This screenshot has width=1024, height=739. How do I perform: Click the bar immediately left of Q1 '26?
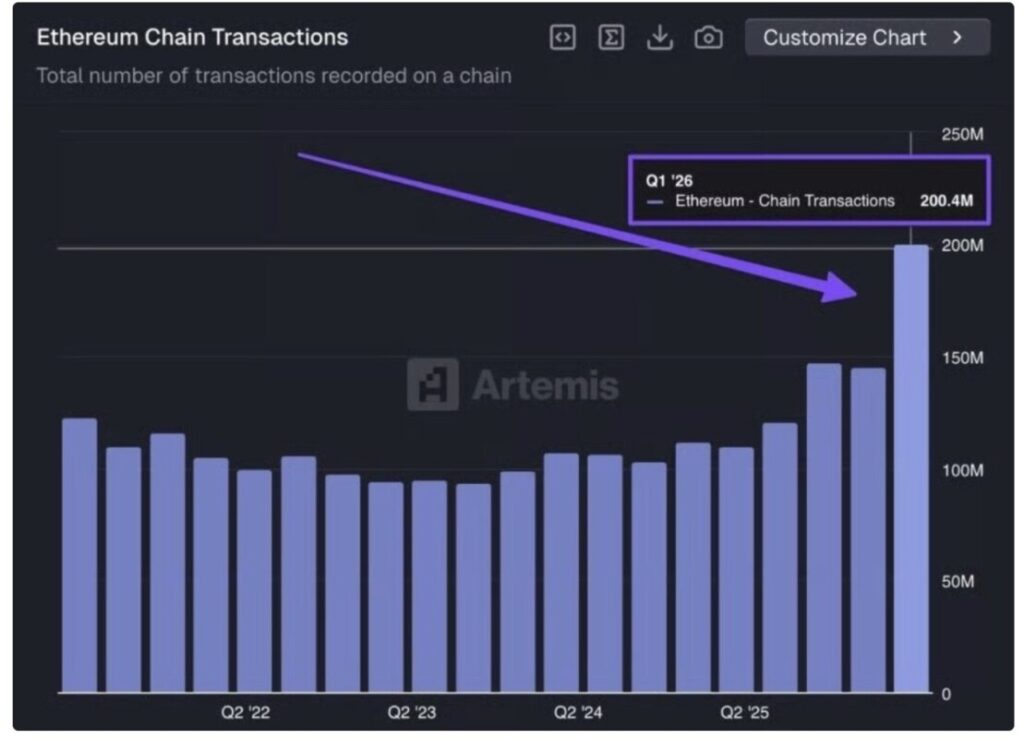pos(867,530)
